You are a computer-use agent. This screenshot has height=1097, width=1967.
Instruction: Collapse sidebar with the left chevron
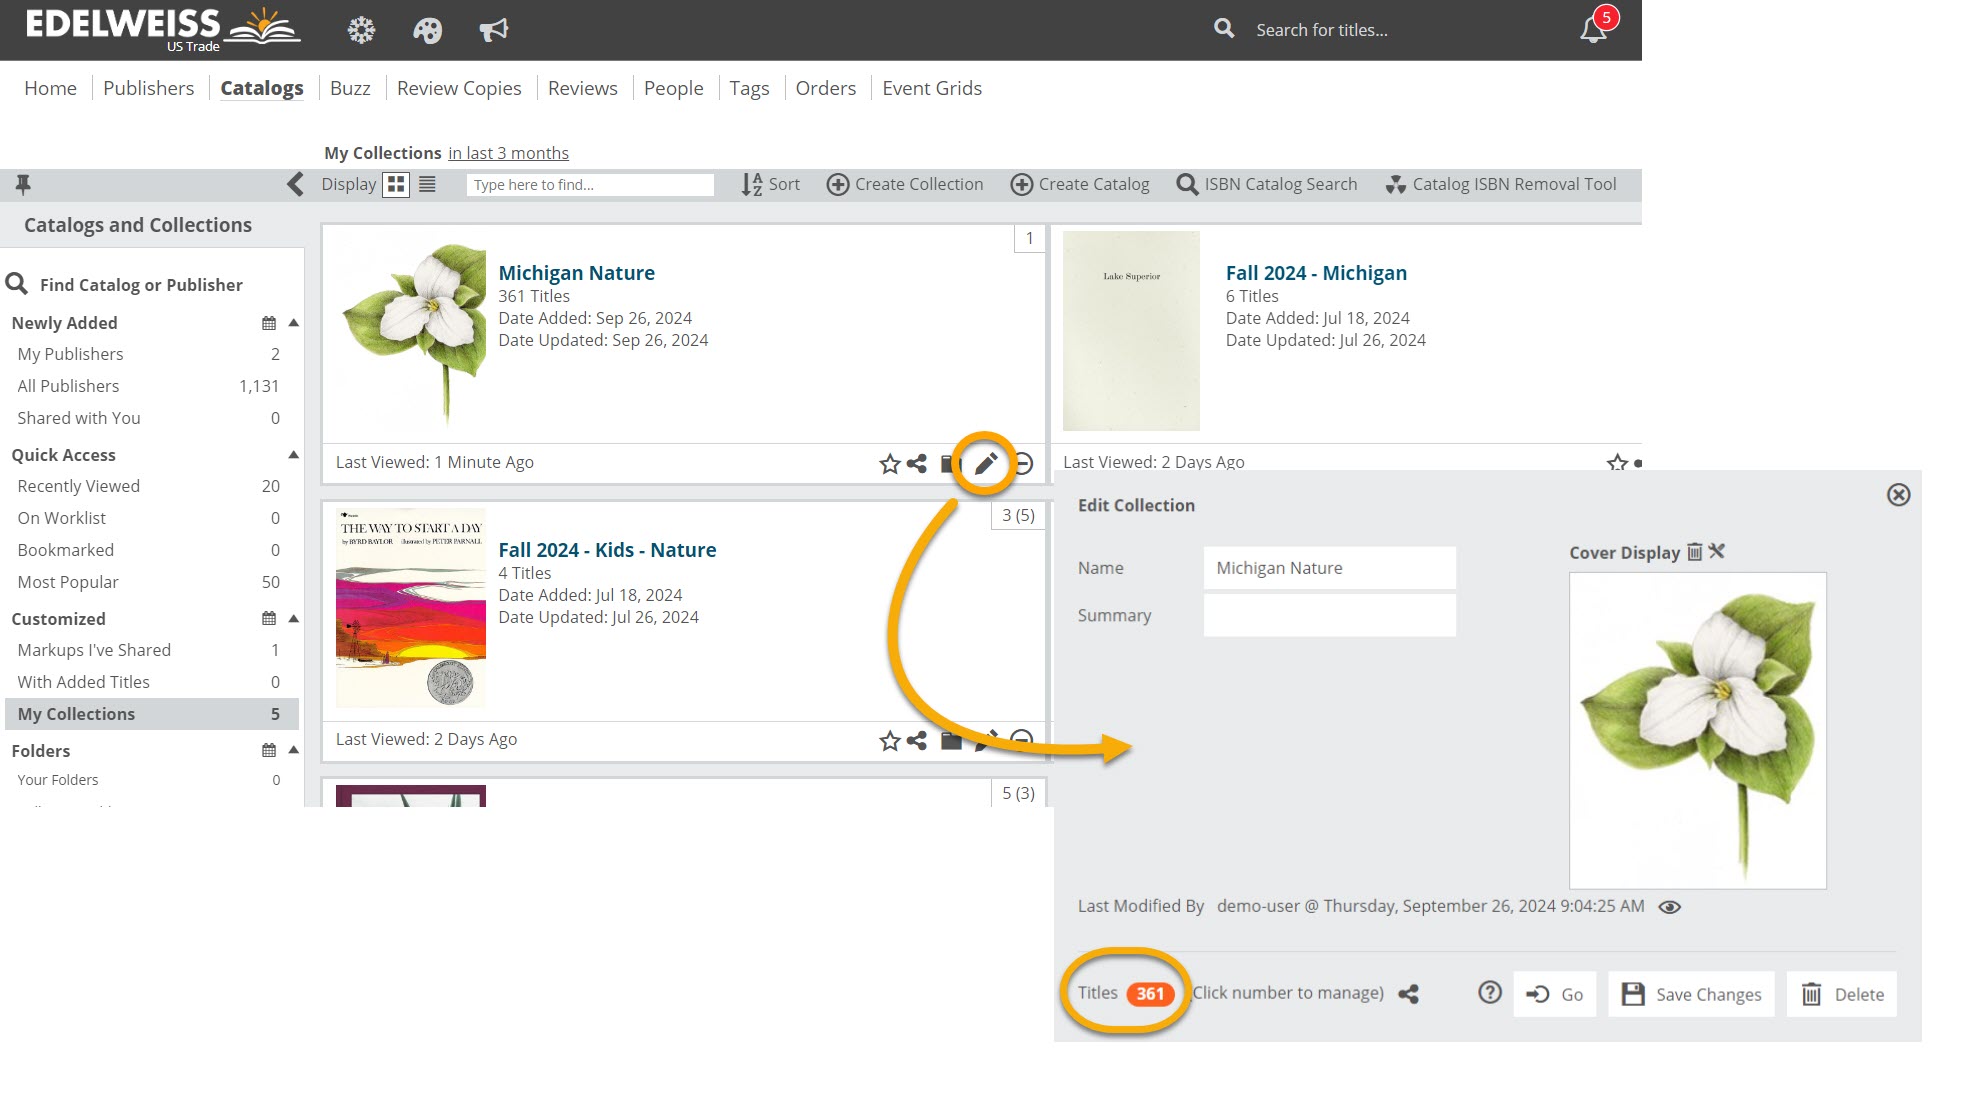click(295, 184)
